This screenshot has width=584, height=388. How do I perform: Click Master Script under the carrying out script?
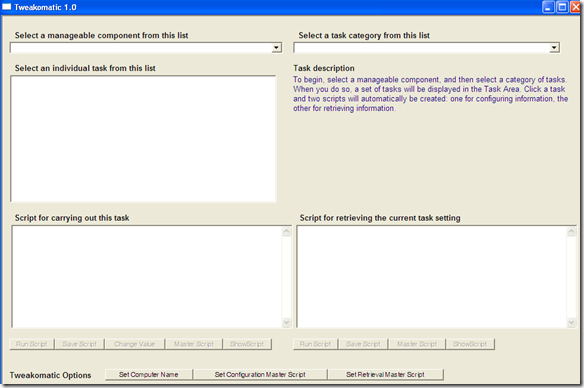tap(194, 344)
